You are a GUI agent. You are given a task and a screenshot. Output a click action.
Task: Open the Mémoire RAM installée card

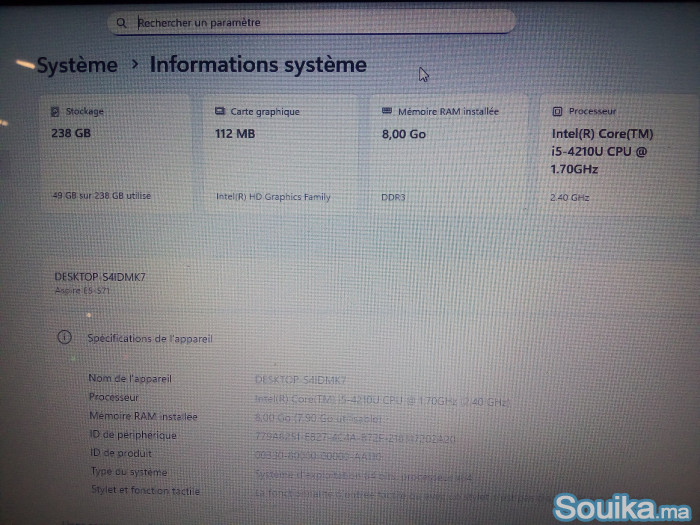[449, 153]
